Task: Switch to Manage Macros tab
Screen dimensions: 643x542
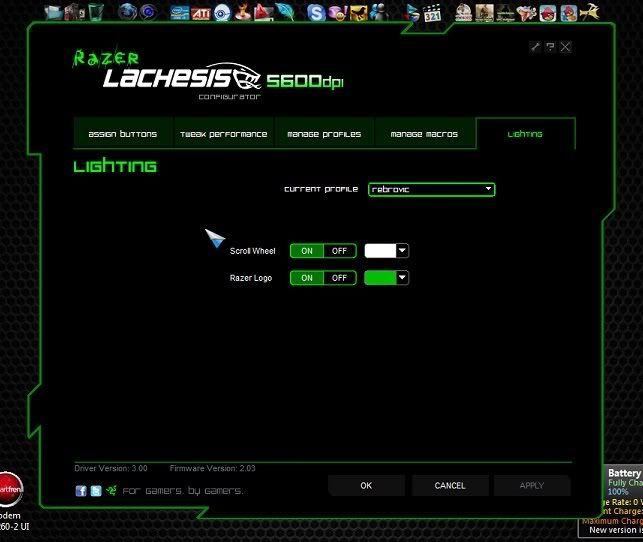Action: click(424, 134)
